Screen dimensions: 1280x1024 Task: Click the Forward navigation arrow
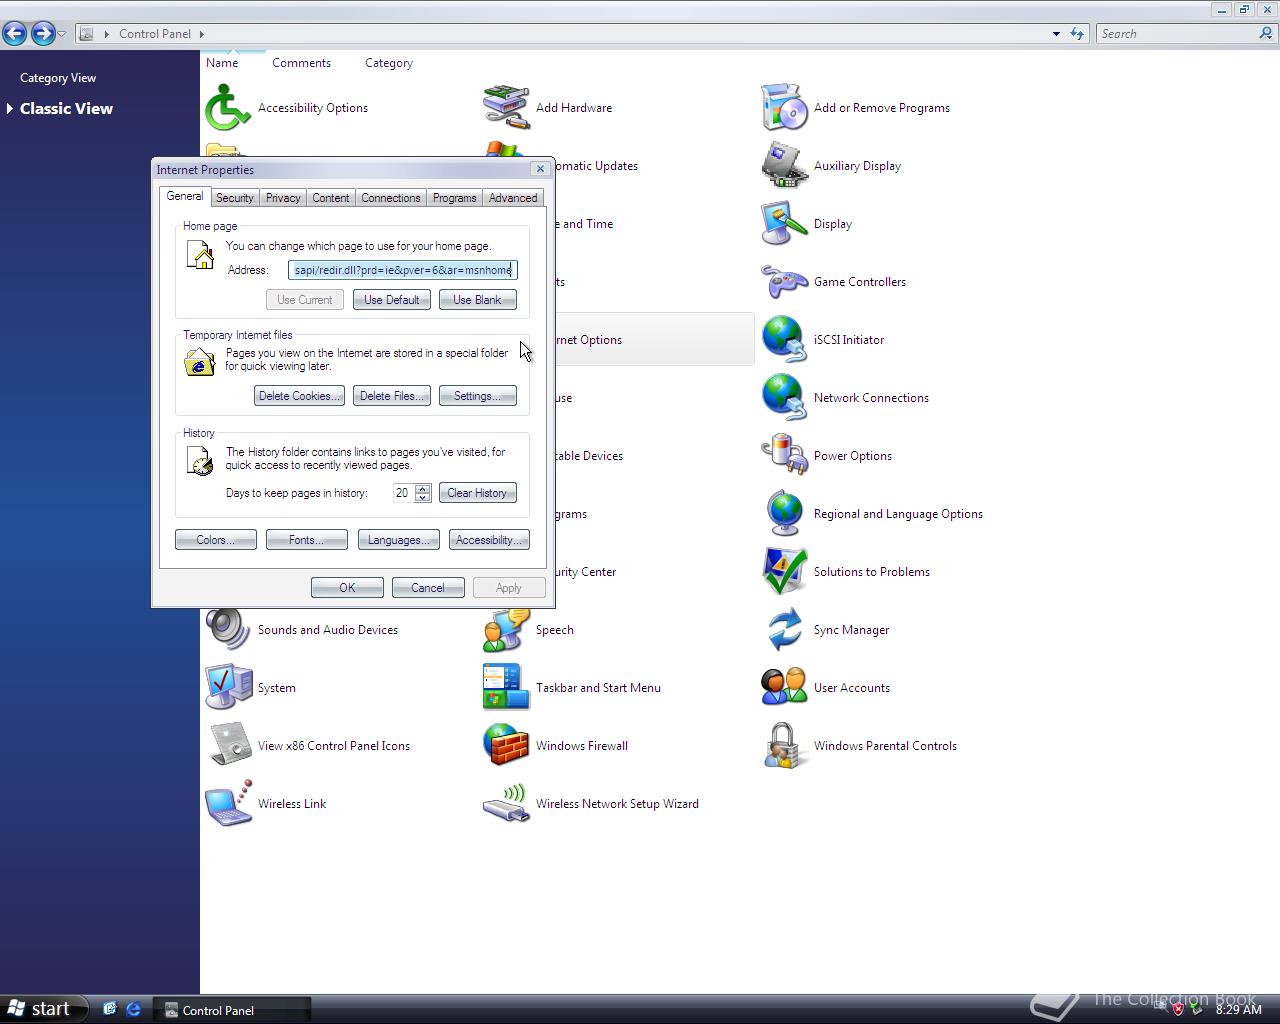(x=43, y=33)
